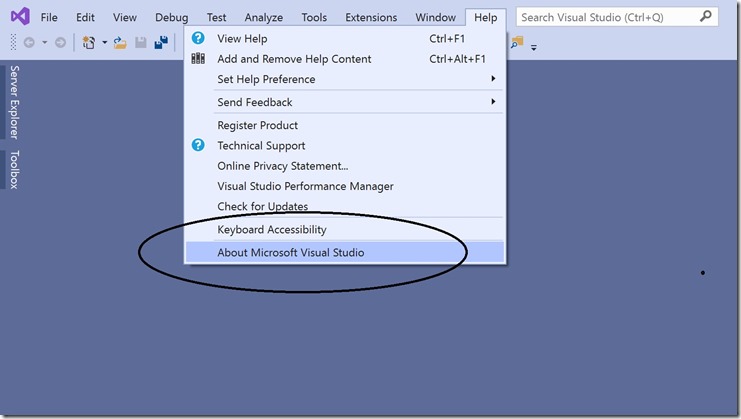Viewport: 741px width, 419px height.
Task: Click the search magnifier icon
Action: click(x=706, y=17)
